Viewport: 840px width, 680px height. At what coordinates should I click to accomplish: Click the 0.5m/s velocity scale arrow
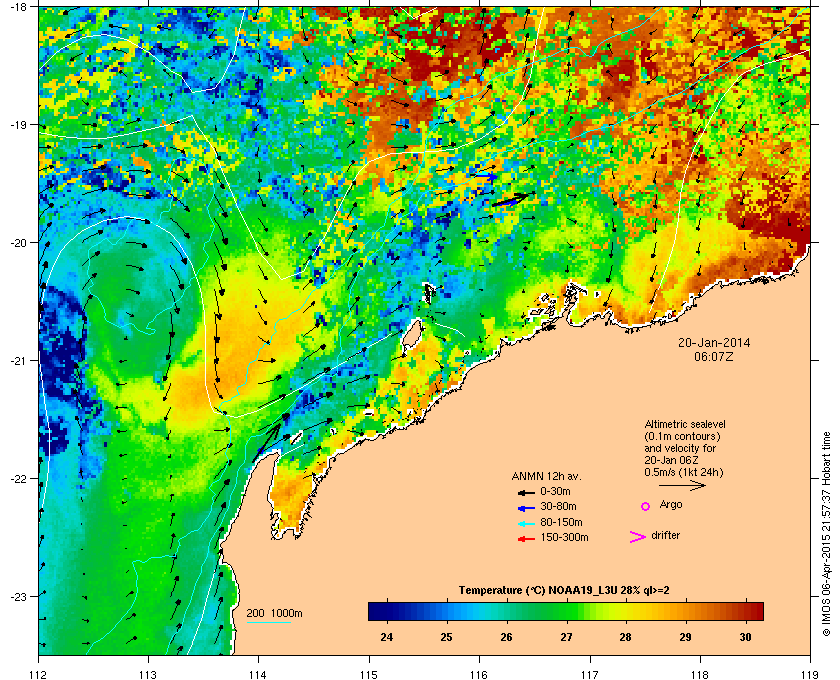[682, 485]
